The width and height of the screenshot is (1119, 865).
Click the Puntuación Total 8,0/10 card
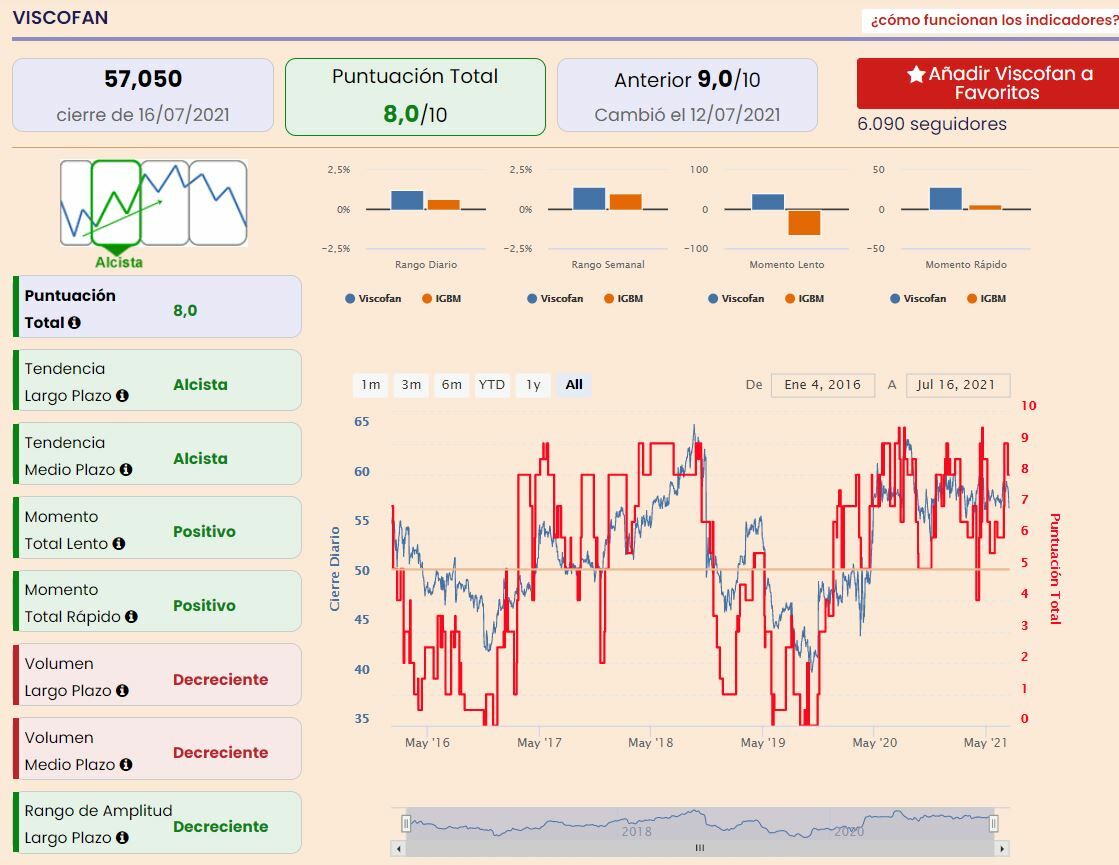(415, 96)
